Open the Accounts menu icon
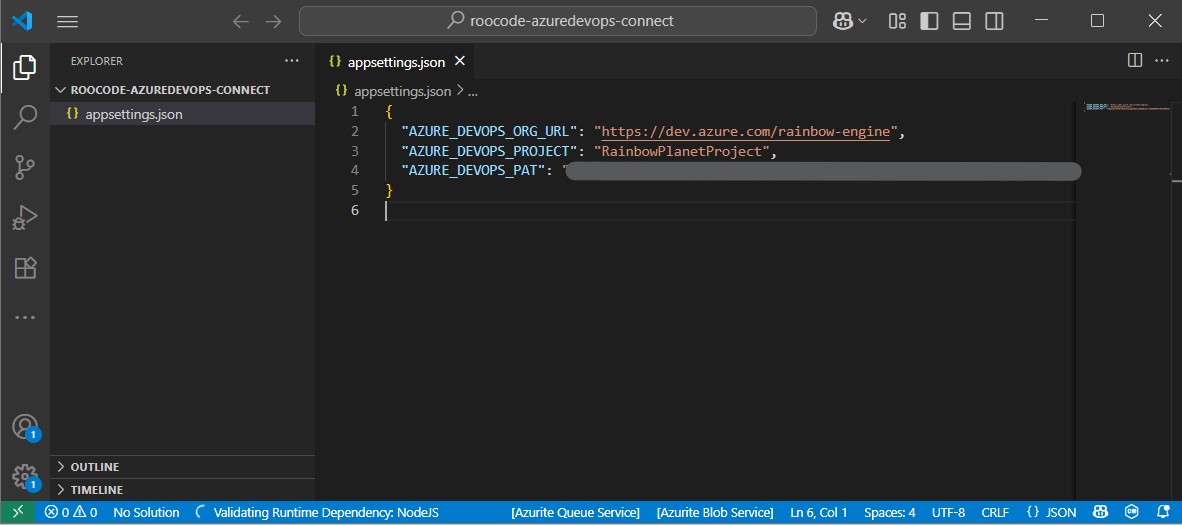The image size is (1182, 525). click(25, 427)
